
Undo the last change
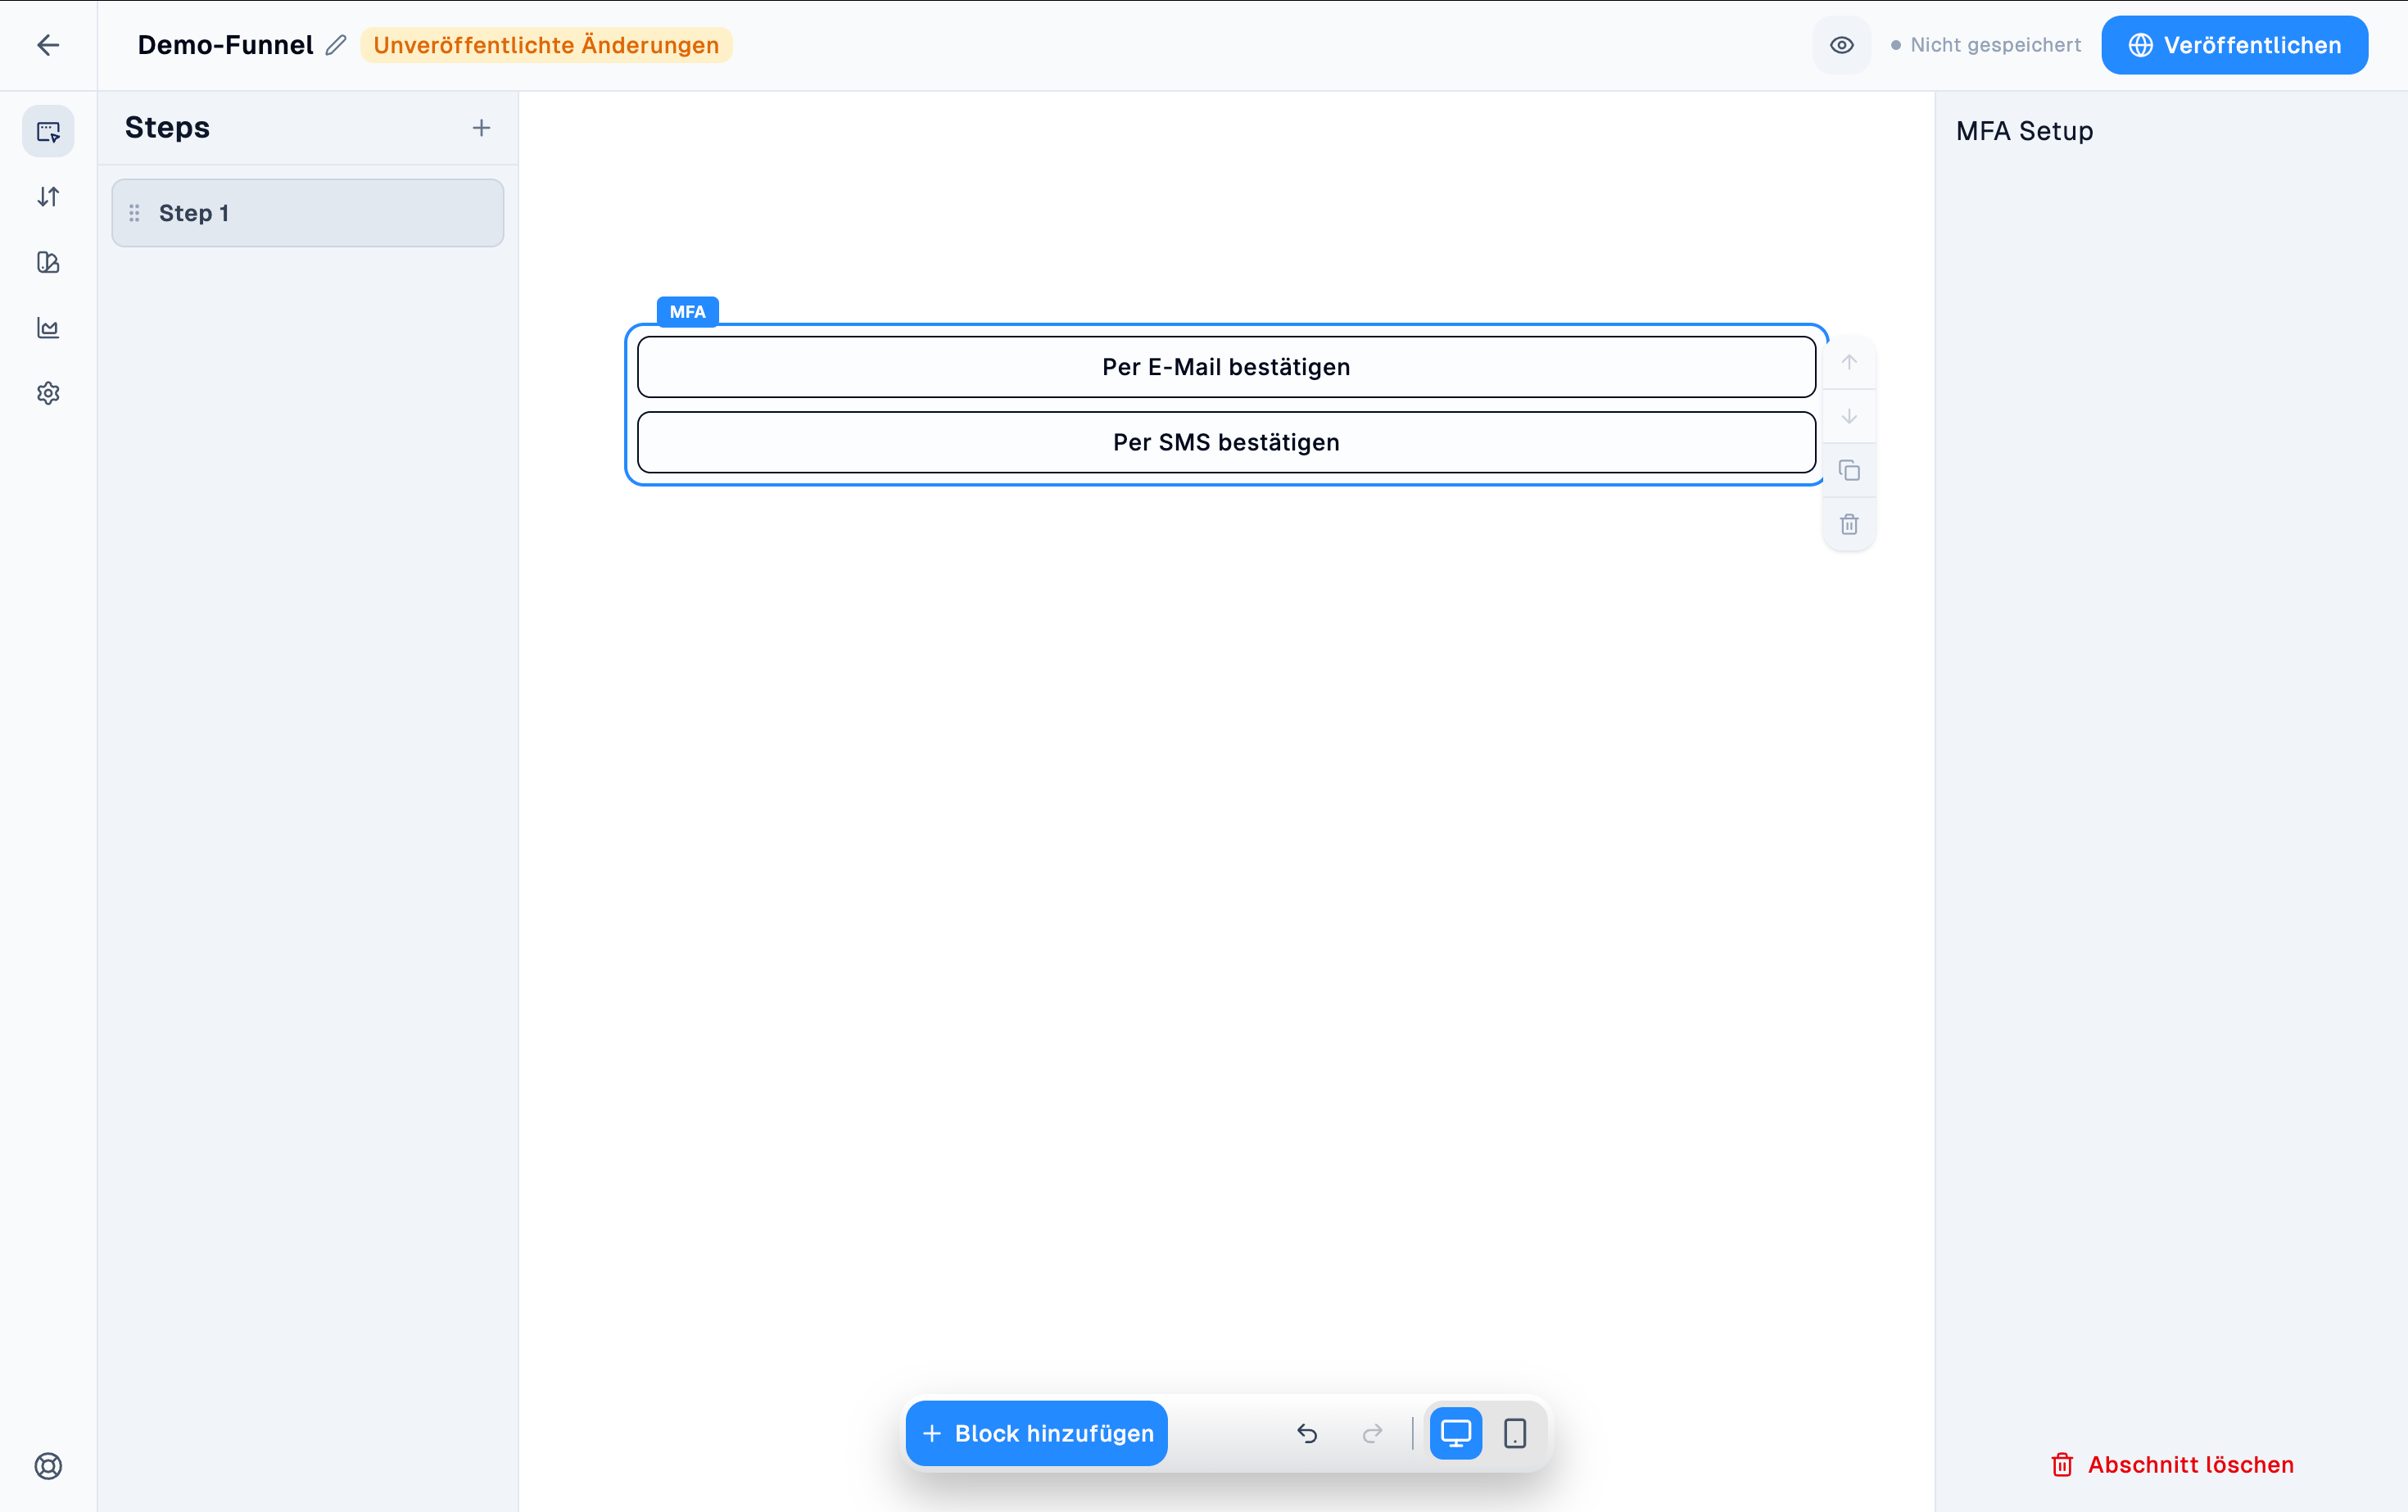pyautogui.click(x=1307, y=1433)
